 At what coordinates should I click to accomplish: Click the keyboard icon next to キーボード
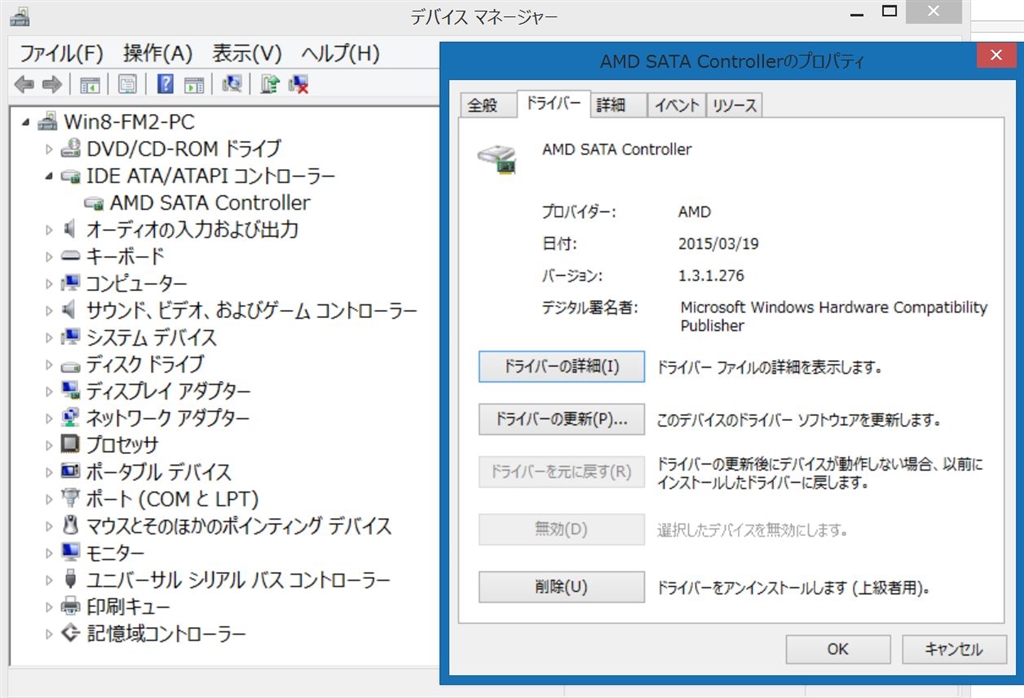click(71, 256)
